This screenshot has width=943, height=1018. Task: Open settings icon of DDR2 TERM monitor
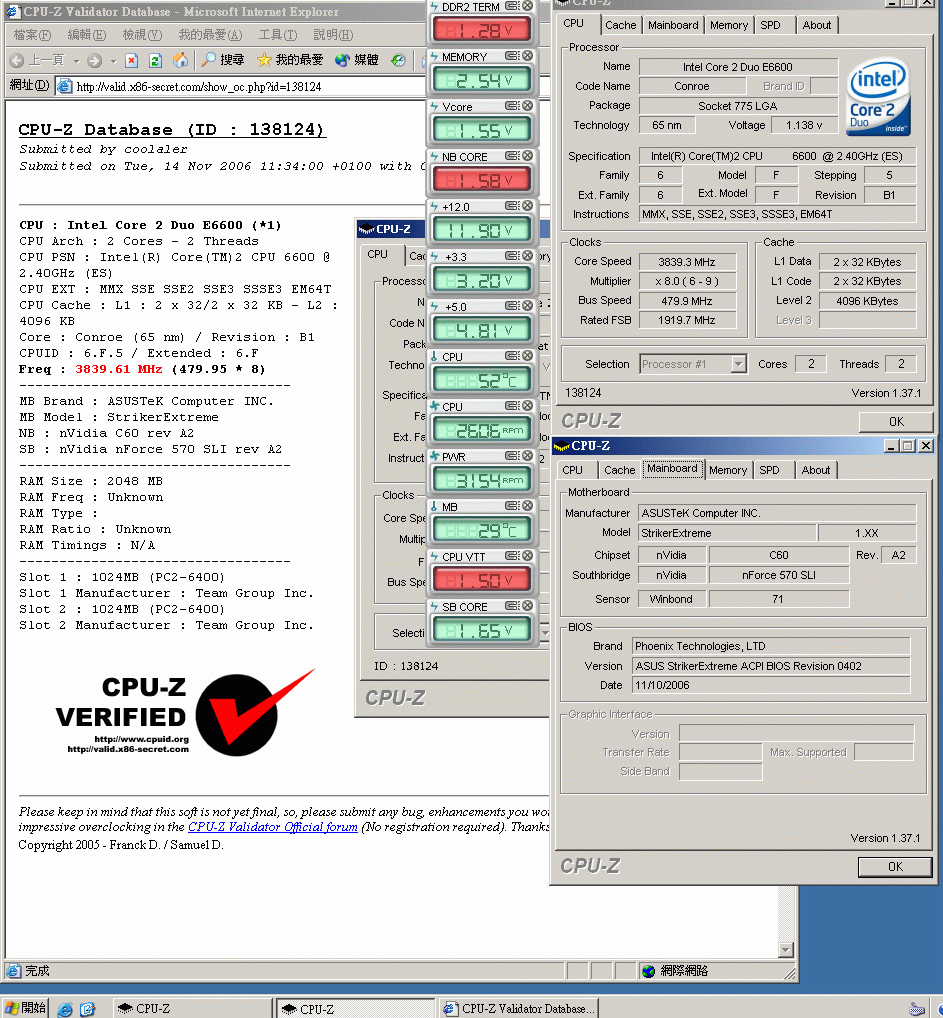(512, 6)
